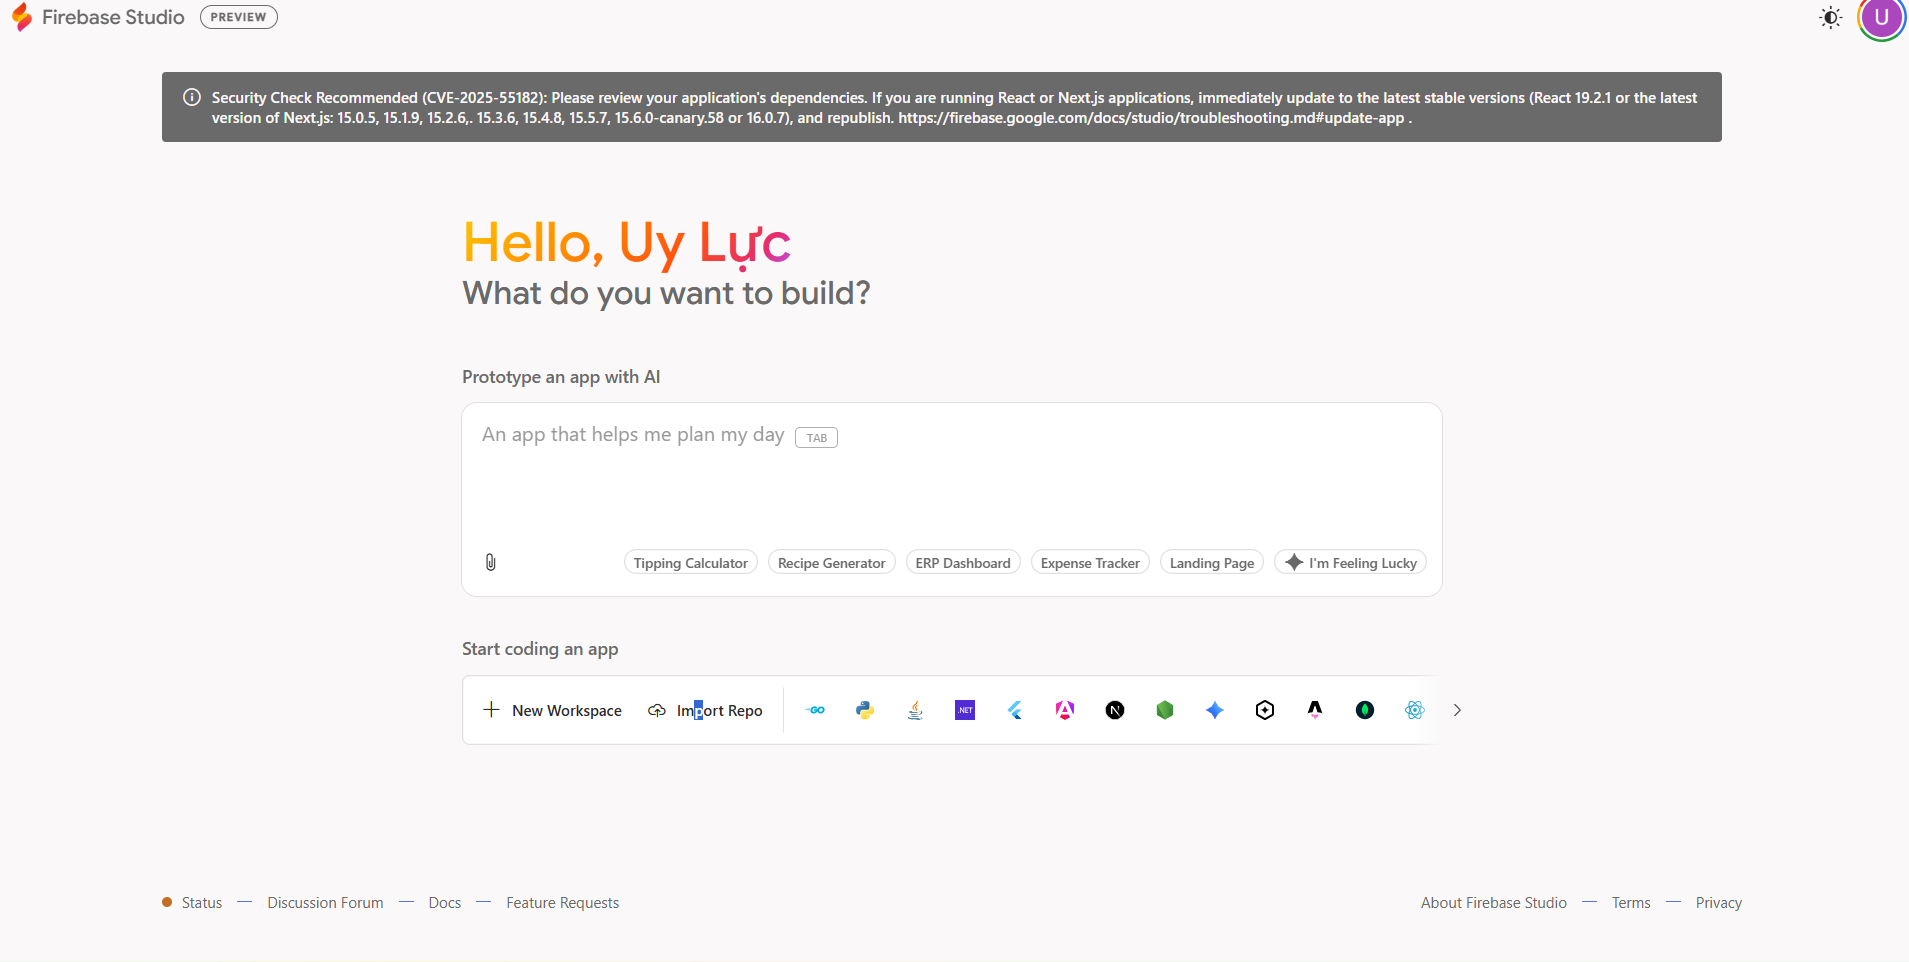Pick the Java template icon
This screenshot has height=962, width=1909.
pyautogui.click(x=915, y=710)
